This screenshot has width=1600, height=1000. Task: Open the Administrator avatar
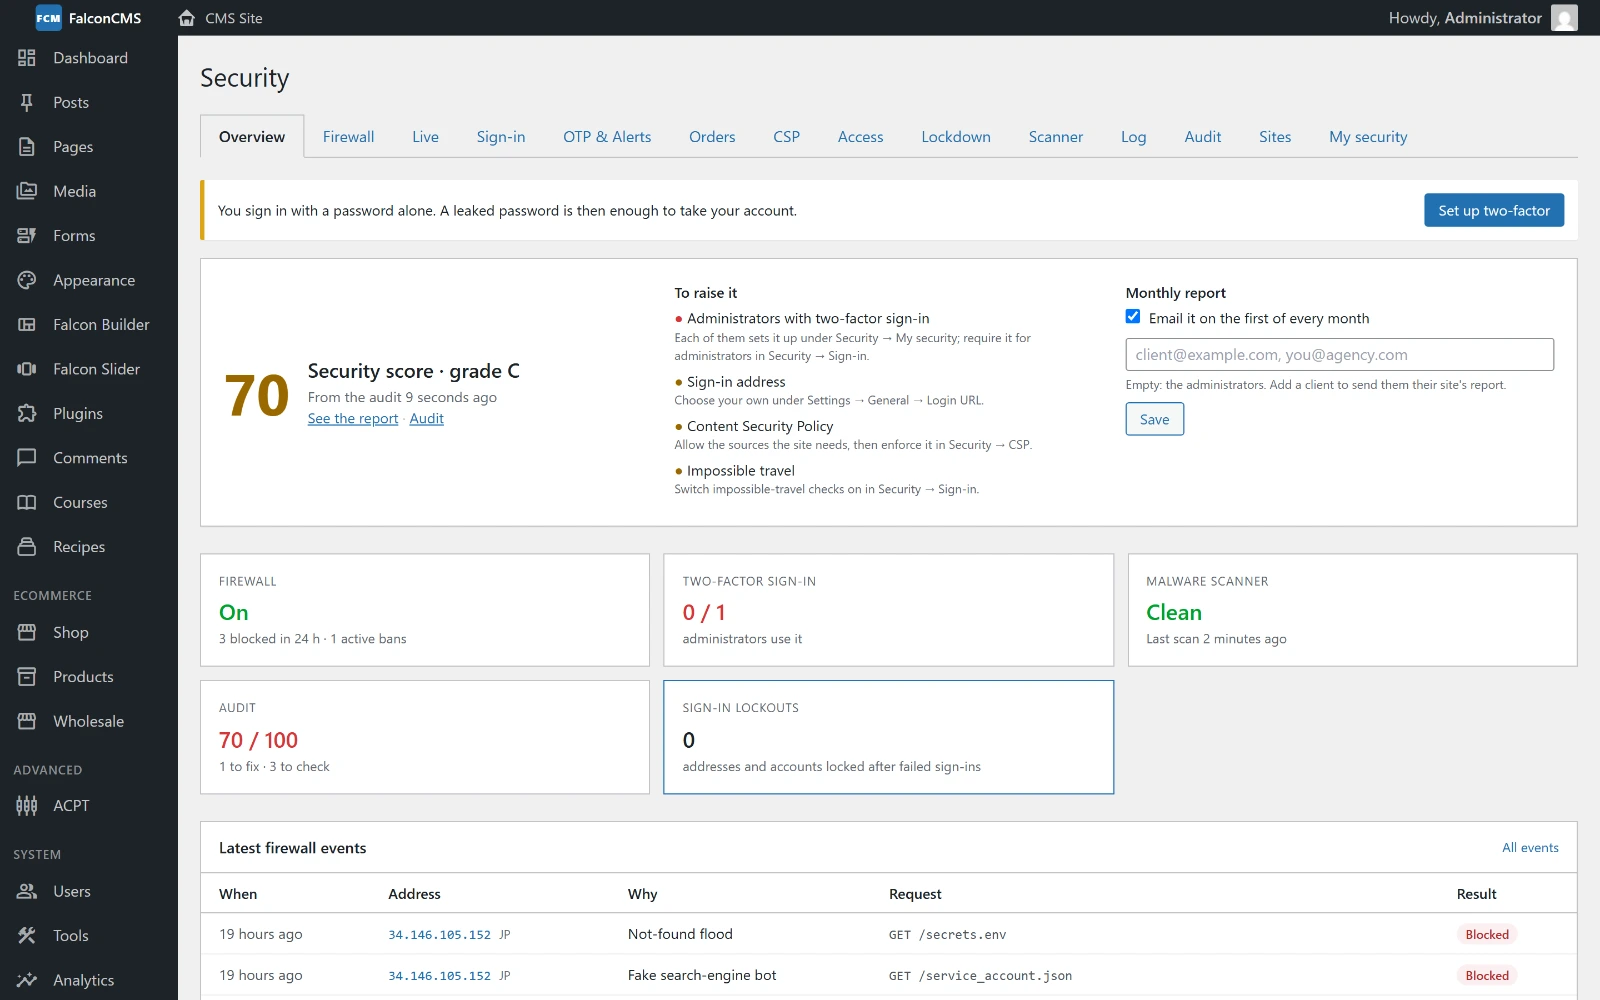[1564, 18]
